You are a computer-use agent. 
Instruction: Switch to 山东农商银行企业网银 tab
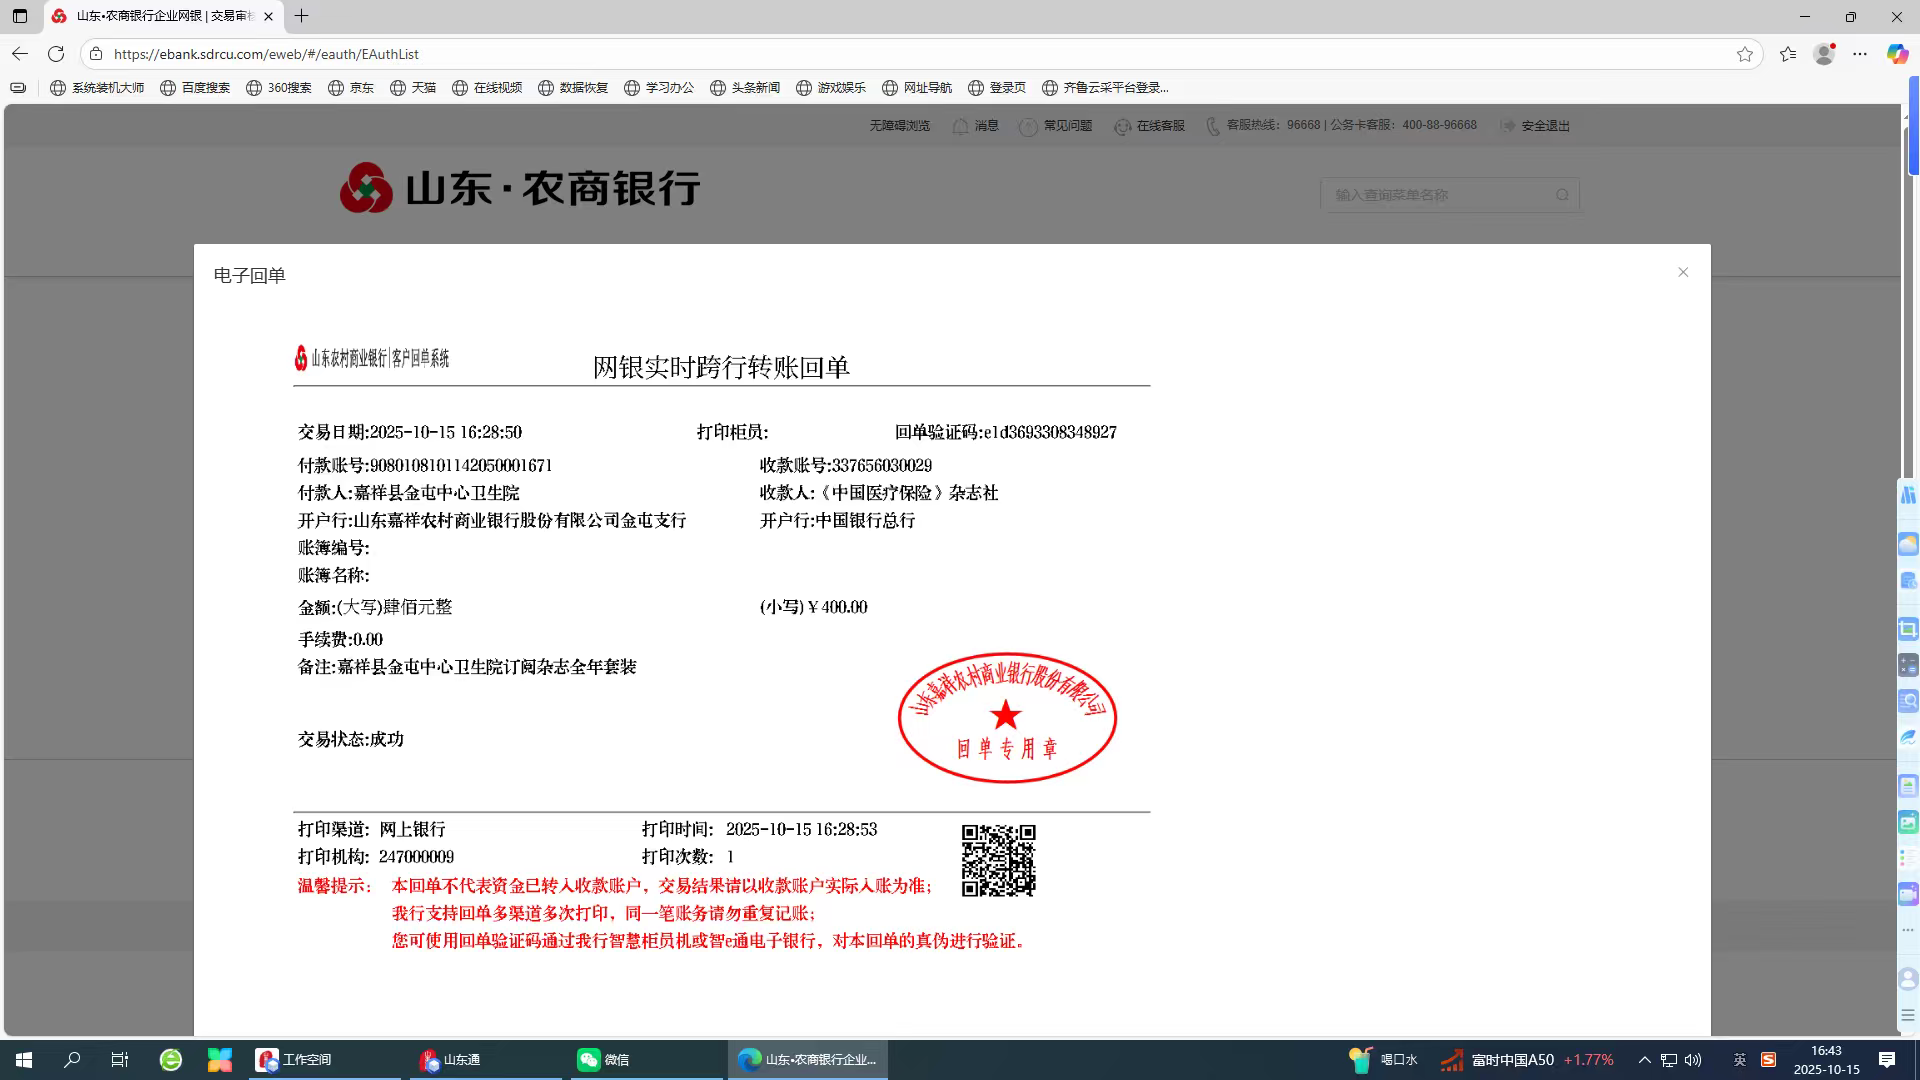pos(160,16)
